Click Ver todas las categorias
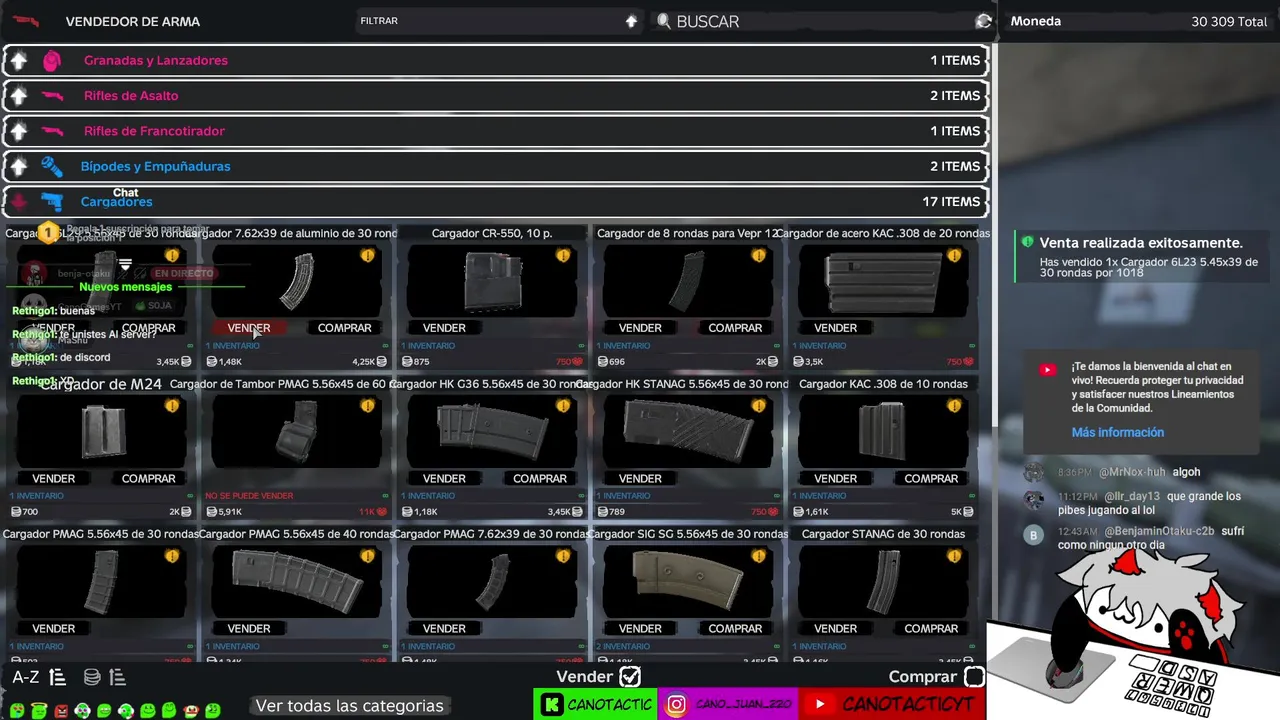Screen dimensions: 1280x720 349,706
